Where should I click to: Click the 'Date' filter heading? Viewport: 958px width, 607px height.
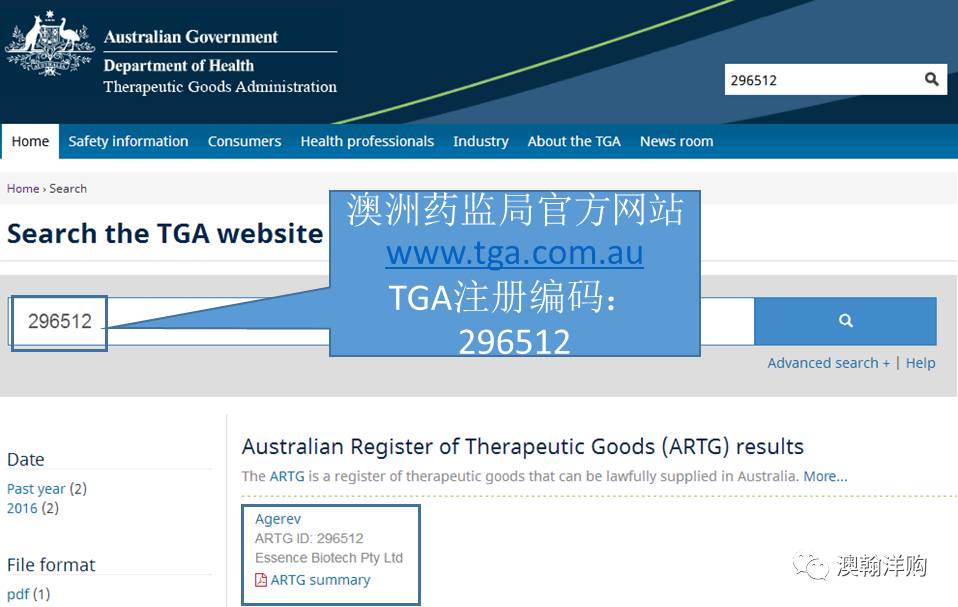(x=26, y=459)
